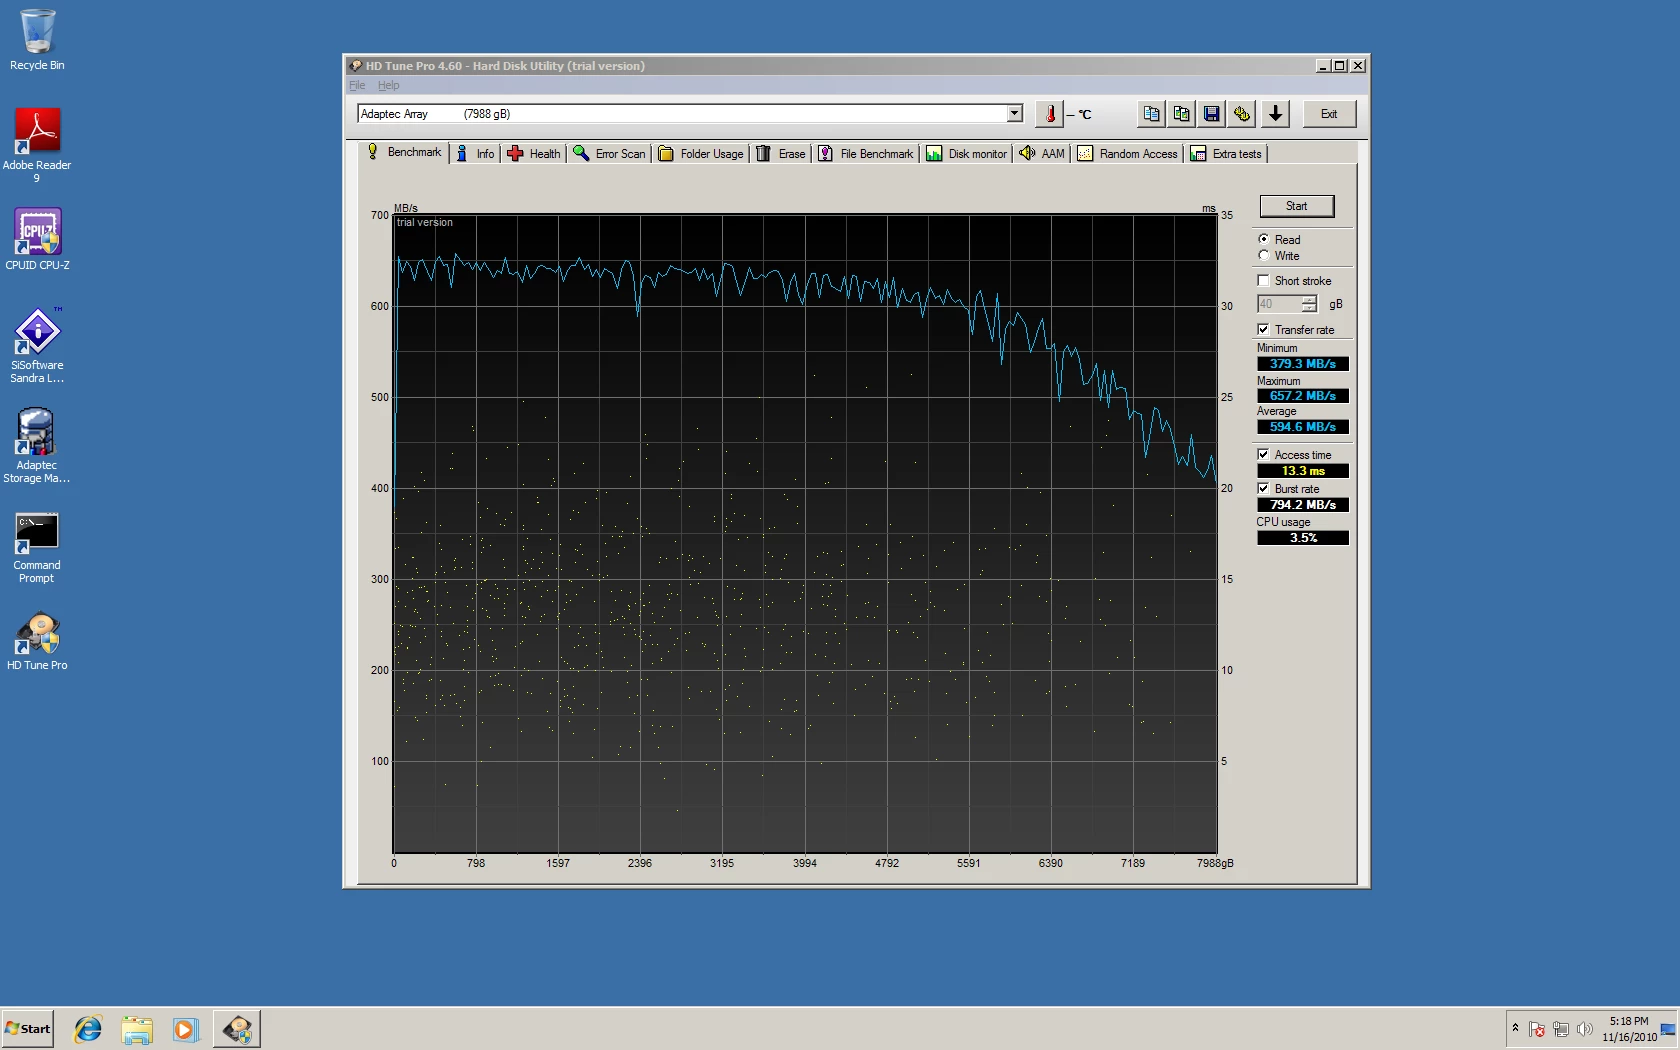Image resolution: width=1680 pixels, height=1050 pixels.
Task: Select Adaptec Storage Manager desktop icon
Action: tap(37, 445)
